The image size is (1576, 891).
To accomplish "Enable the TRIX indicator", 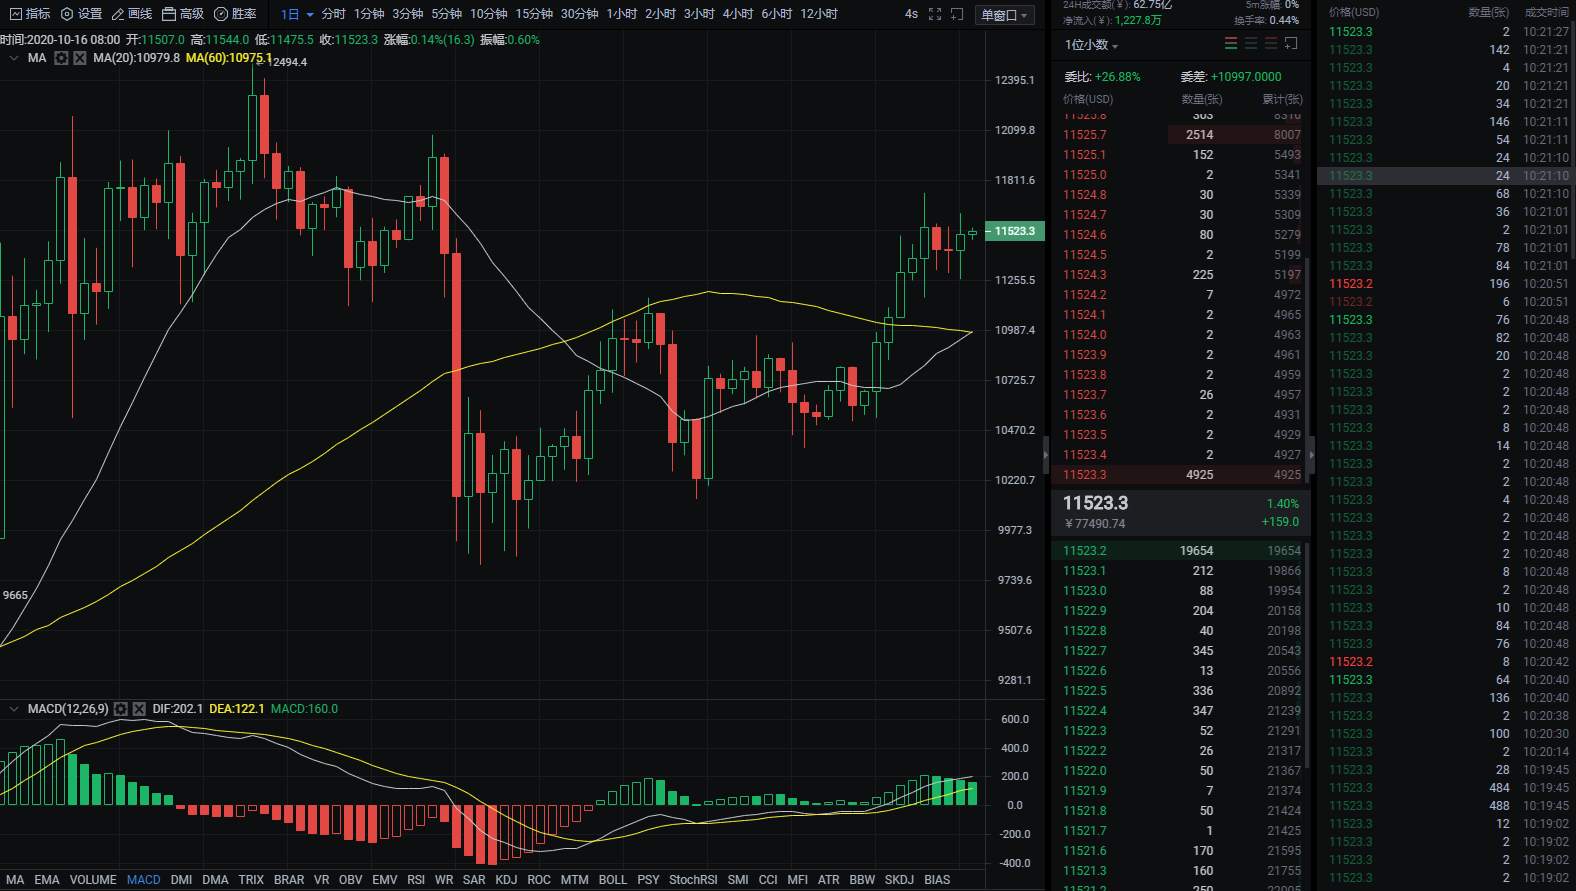I will (251, 880).
